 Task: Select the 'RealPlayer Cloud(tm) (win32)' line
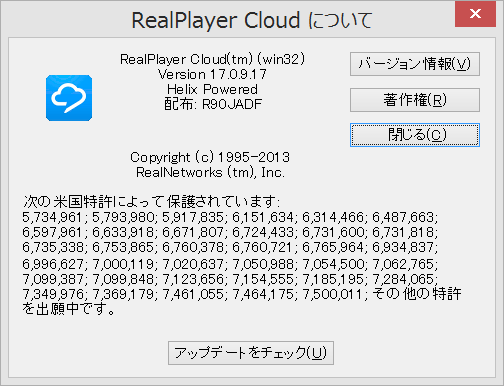point(212,59)
